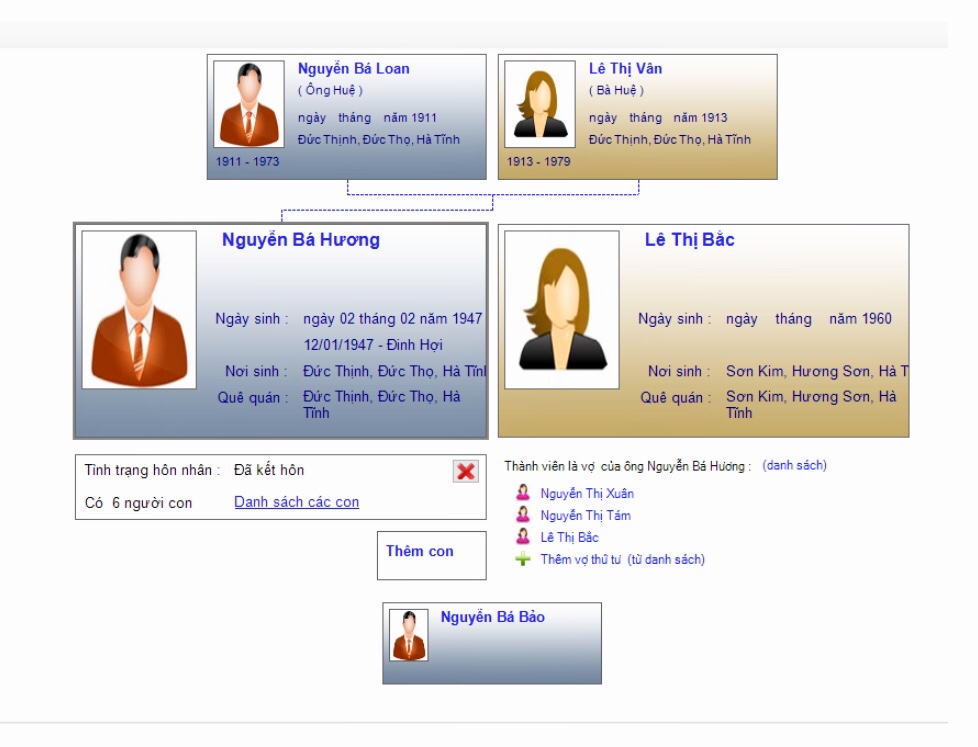Select Lê Thị Bắc in the wives list
978x747 pixels.
[x=569, y=537]
